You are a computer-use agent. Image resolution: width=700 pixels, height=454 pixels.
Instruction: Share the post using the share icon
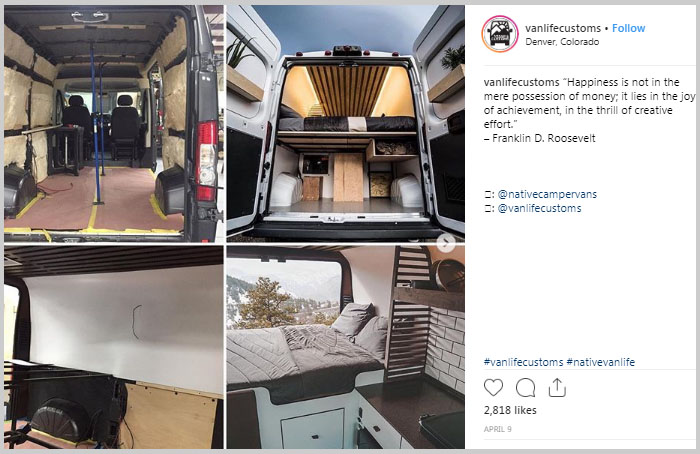pyautogui.click(x=557, y=387)
